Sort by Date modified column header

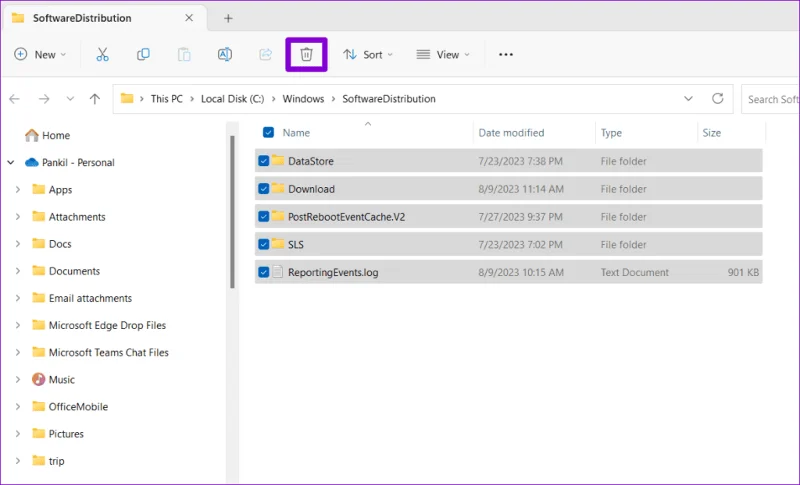(511, 133)
